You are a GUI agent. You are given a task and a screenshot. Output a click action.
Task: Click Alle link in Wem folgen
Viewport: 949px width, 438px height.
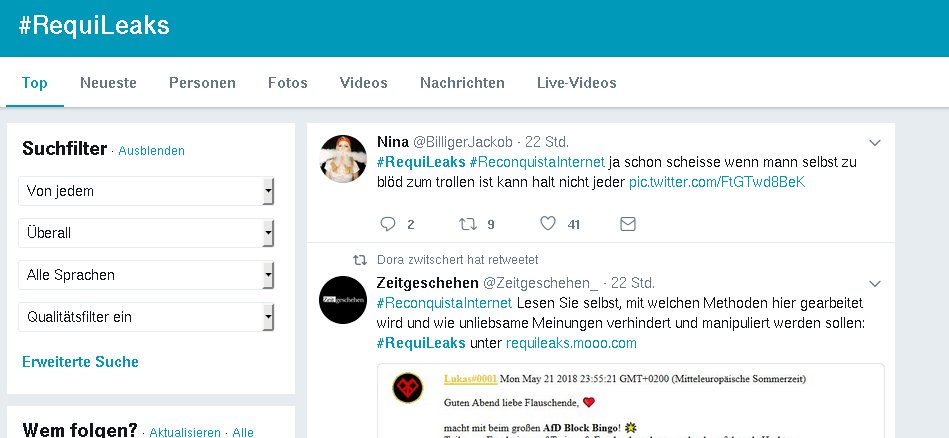pyautogui.click(x=243, y=432)
